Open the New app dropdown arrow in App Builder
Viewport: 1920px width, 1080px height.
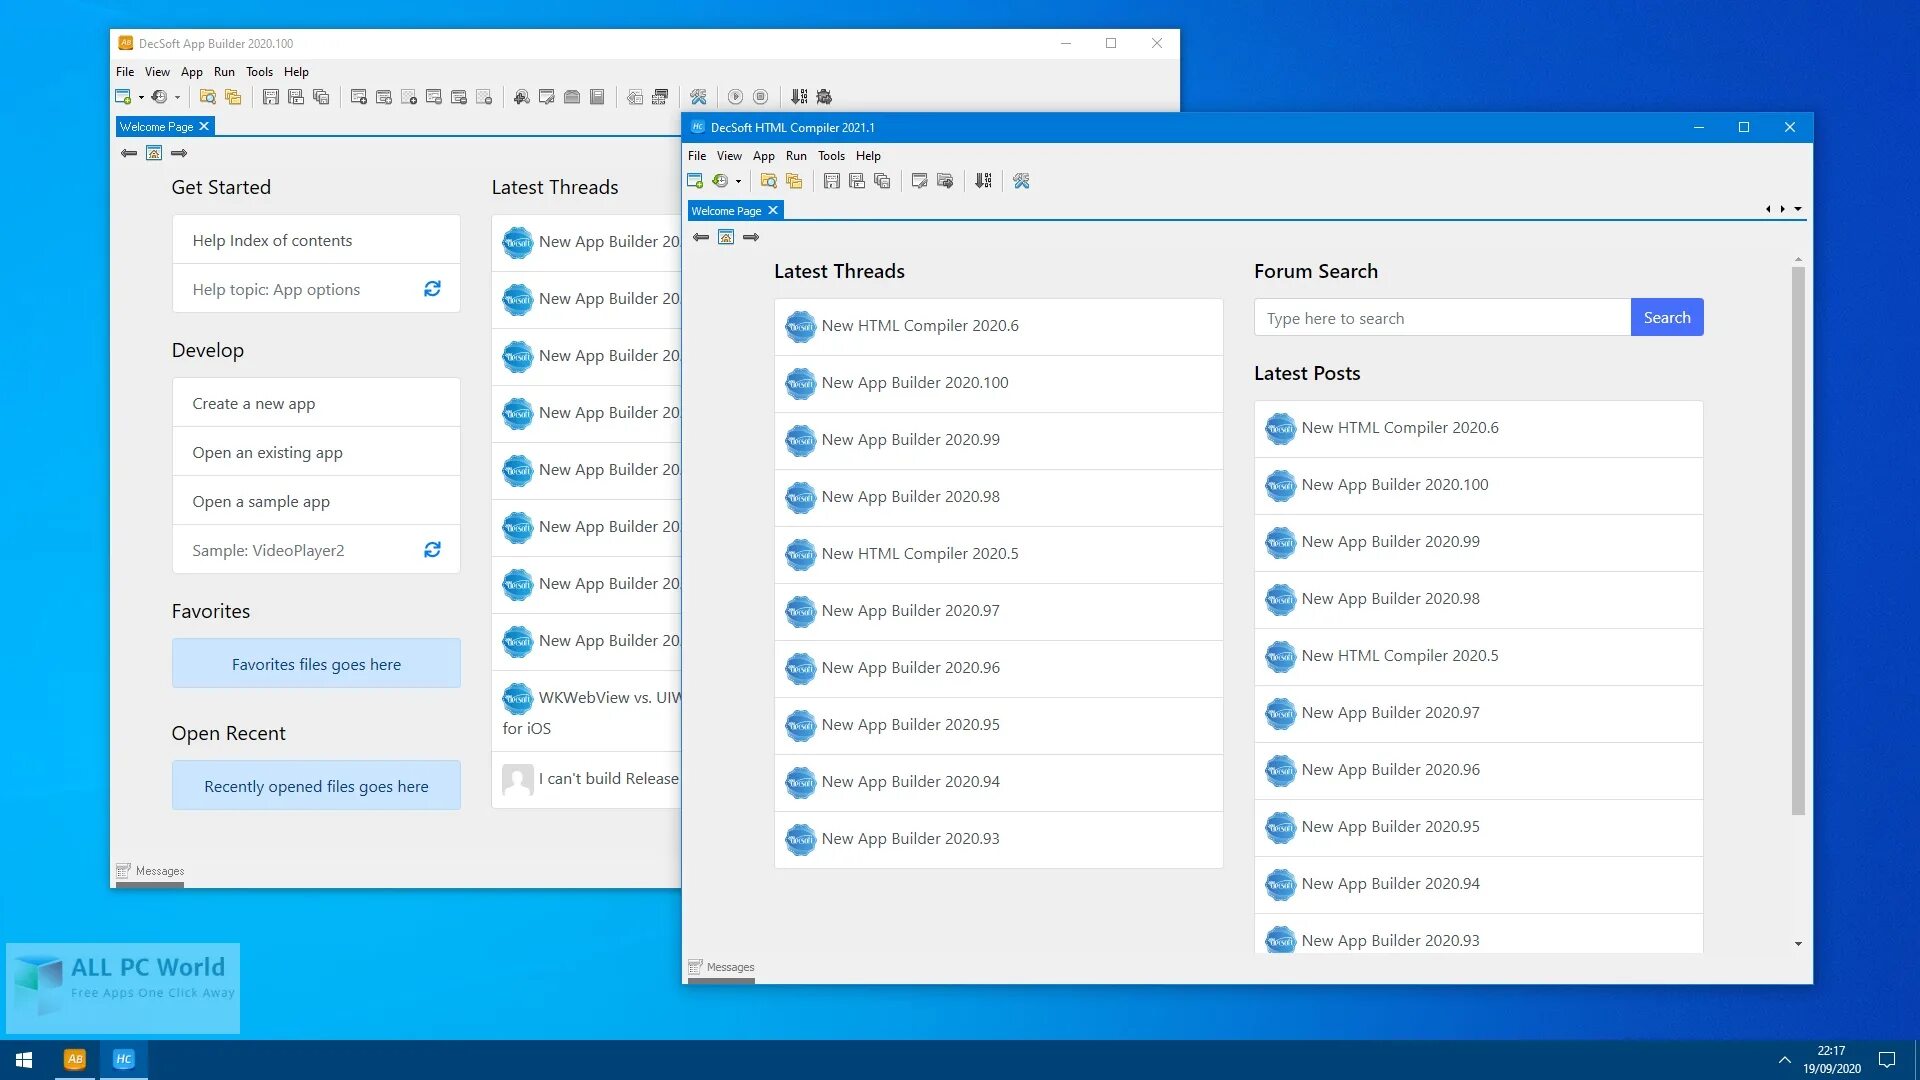tap(141, 98)
